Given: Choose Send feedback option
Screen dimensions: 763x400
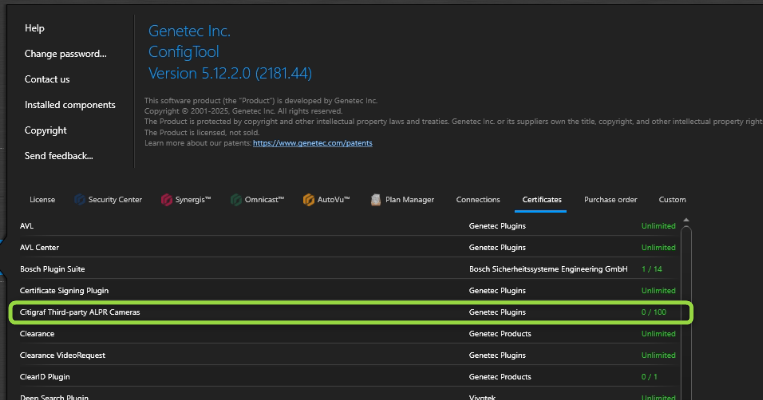Looking at the screenshot, I should coord(59,156).
